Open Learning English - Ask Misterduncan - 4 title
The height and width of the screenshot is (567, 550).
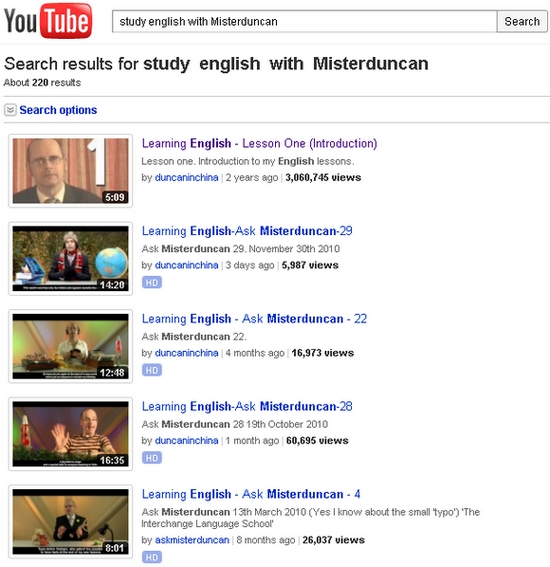(x=251, y=494)
